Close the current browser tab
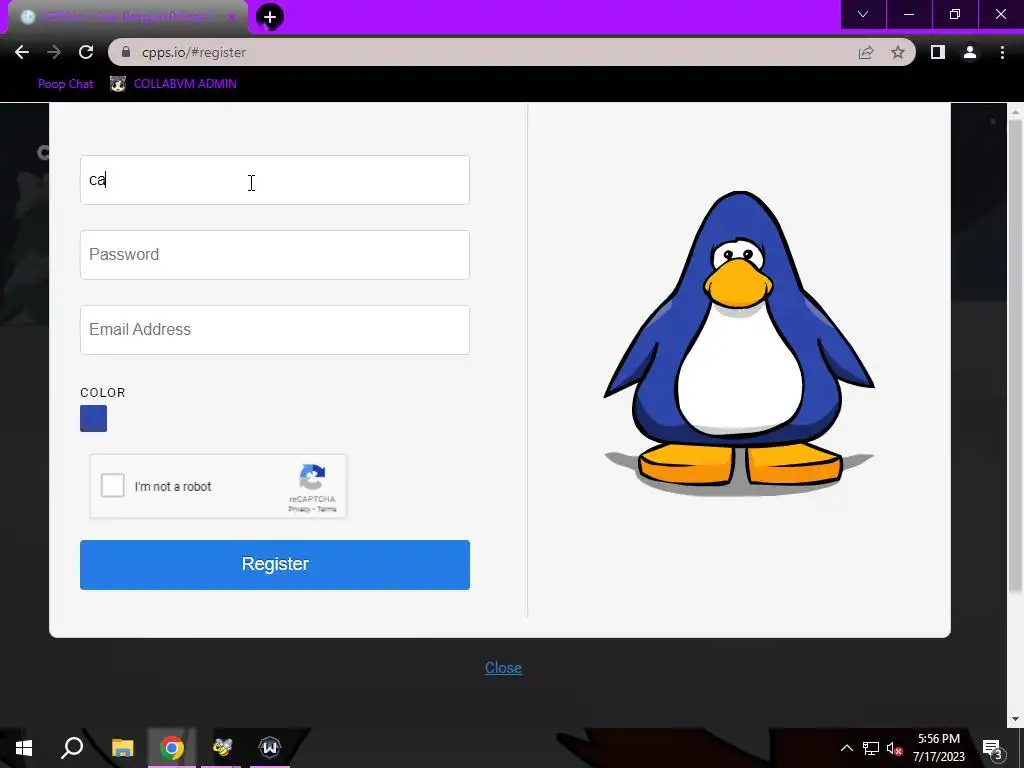Image resolution: width=1024 pixels, height=768 pixels. tap(231, 17)
